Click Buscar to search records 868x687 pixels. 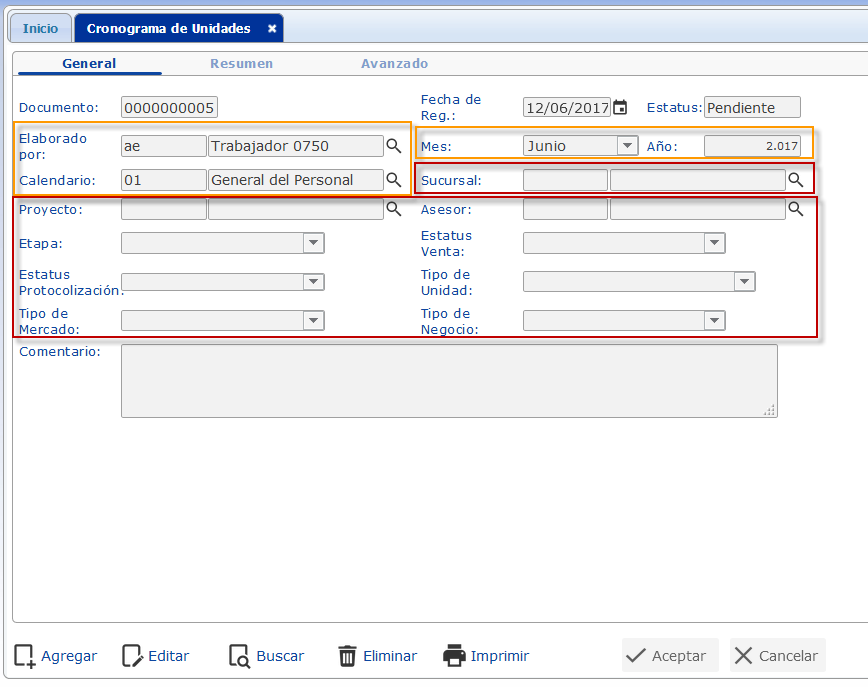pos(267,656)
